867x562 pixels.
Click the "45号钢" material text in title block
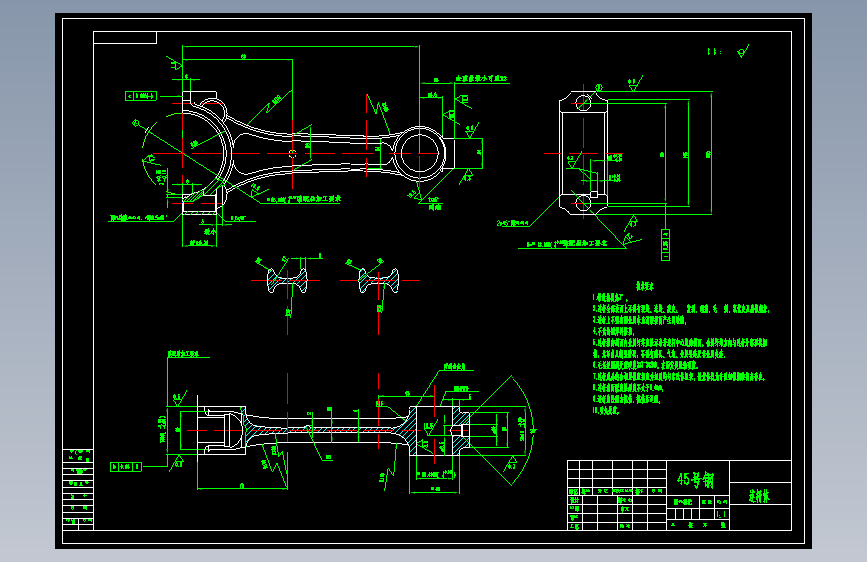[696, 480]
